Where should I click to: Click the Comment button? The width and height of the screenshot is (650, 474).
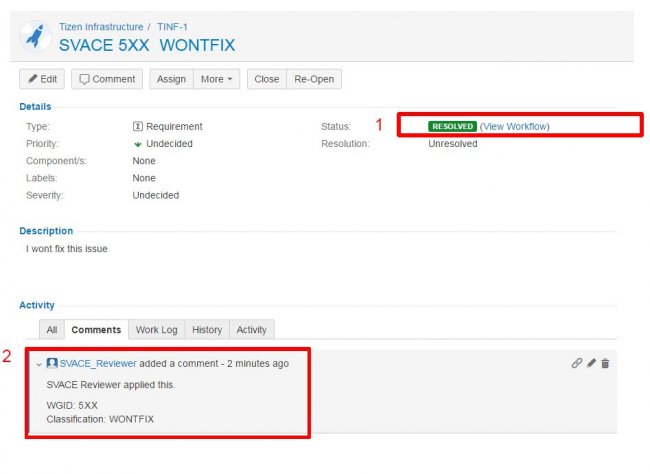point(107,79)
